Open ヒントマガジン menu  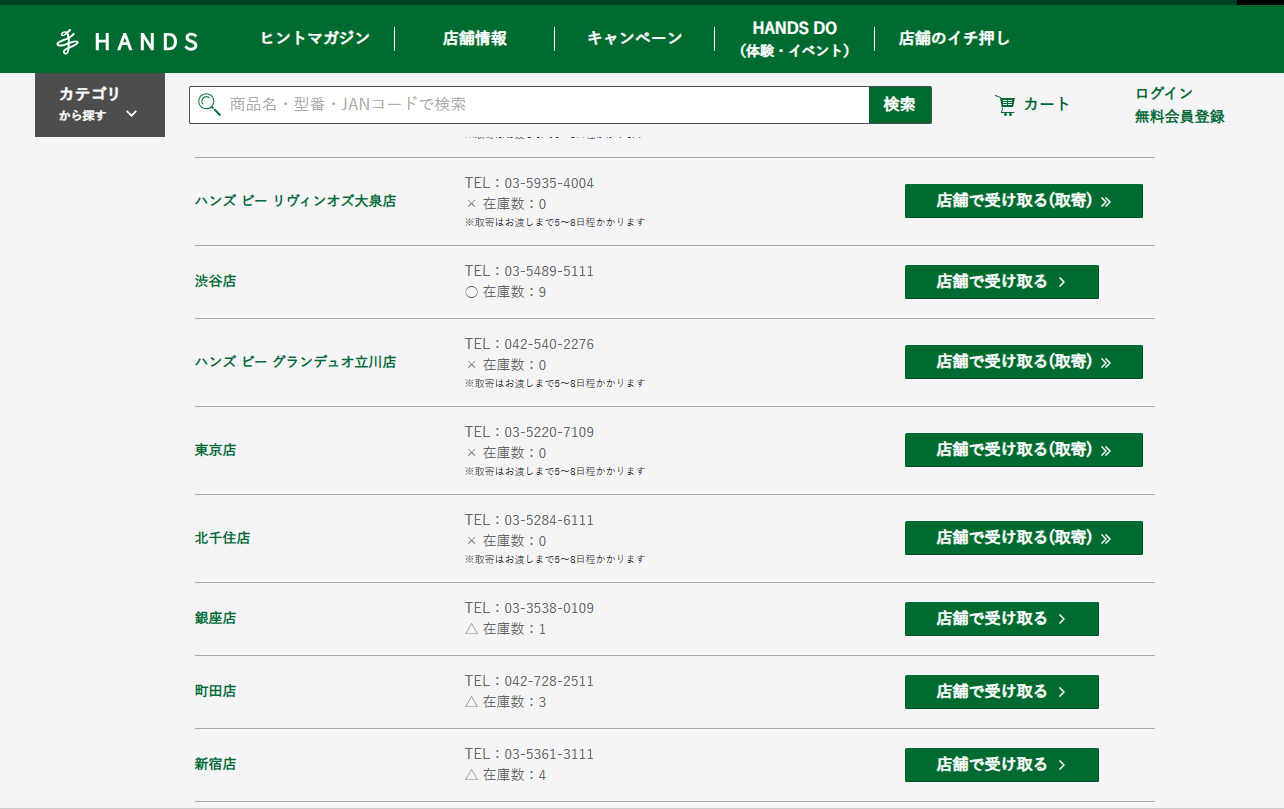(315, 39)
